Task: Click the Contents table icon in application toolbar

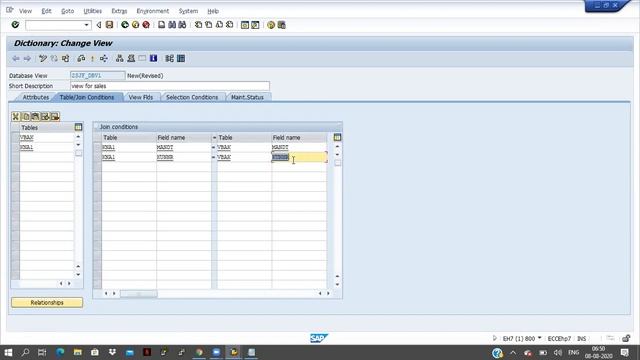Action: (x=181, y=58)
